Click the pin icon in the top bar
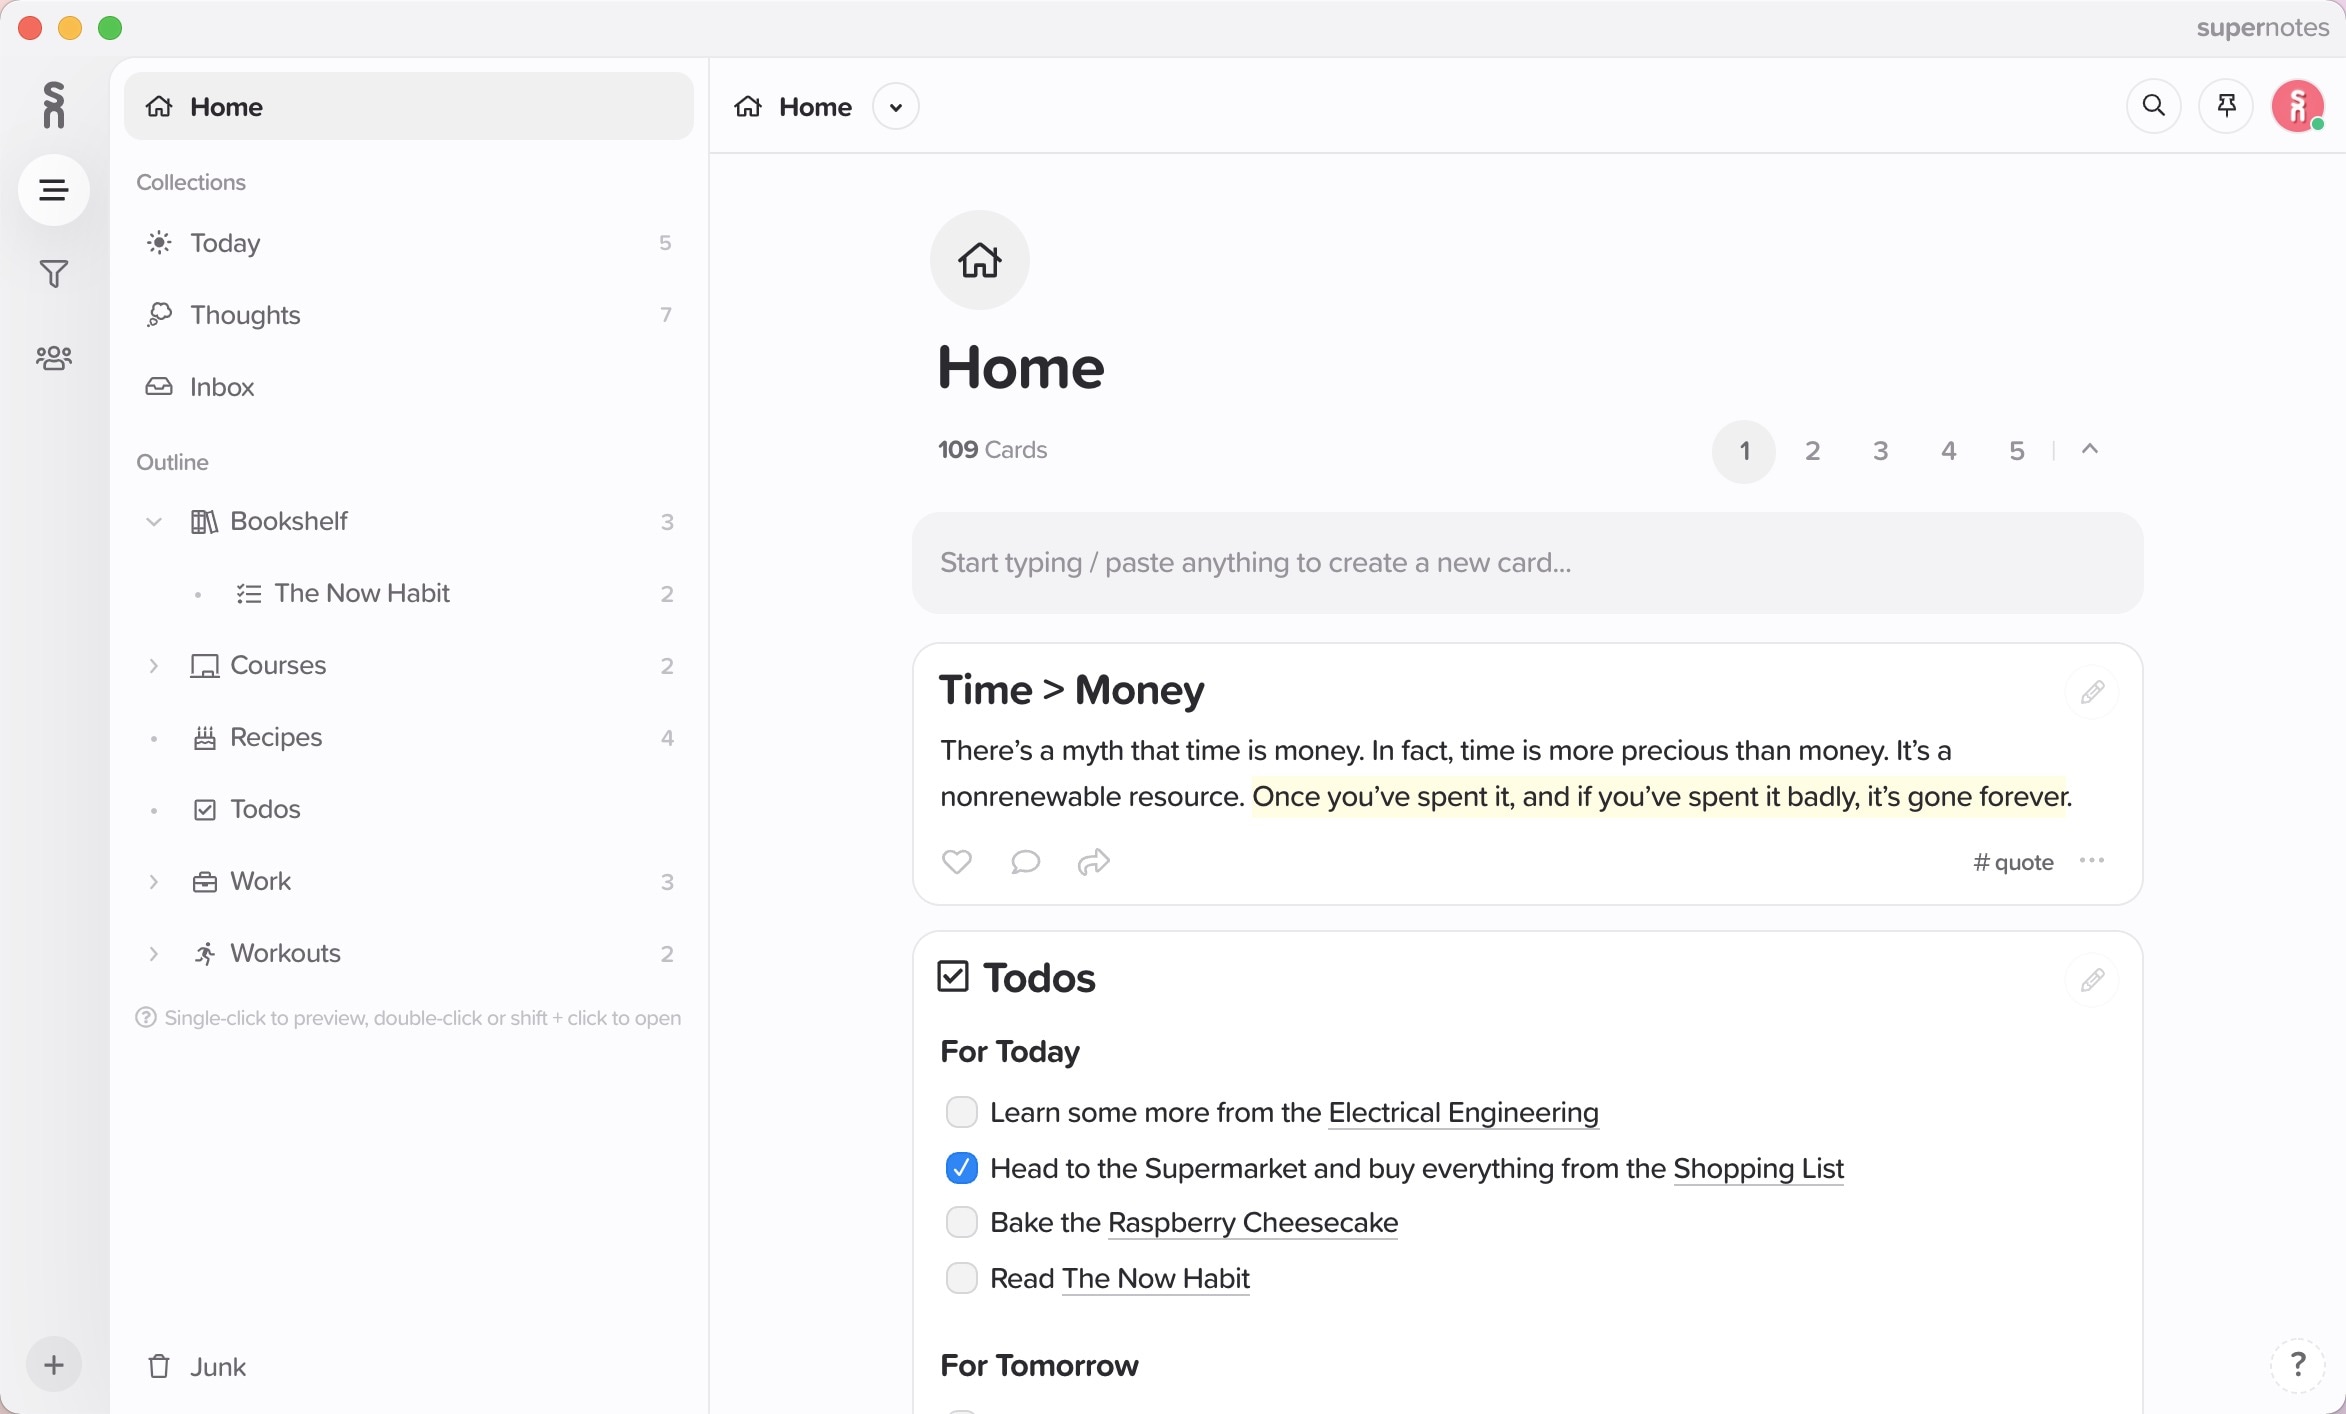This screenshot has height=1414, width=2346. pos(2226,106)
